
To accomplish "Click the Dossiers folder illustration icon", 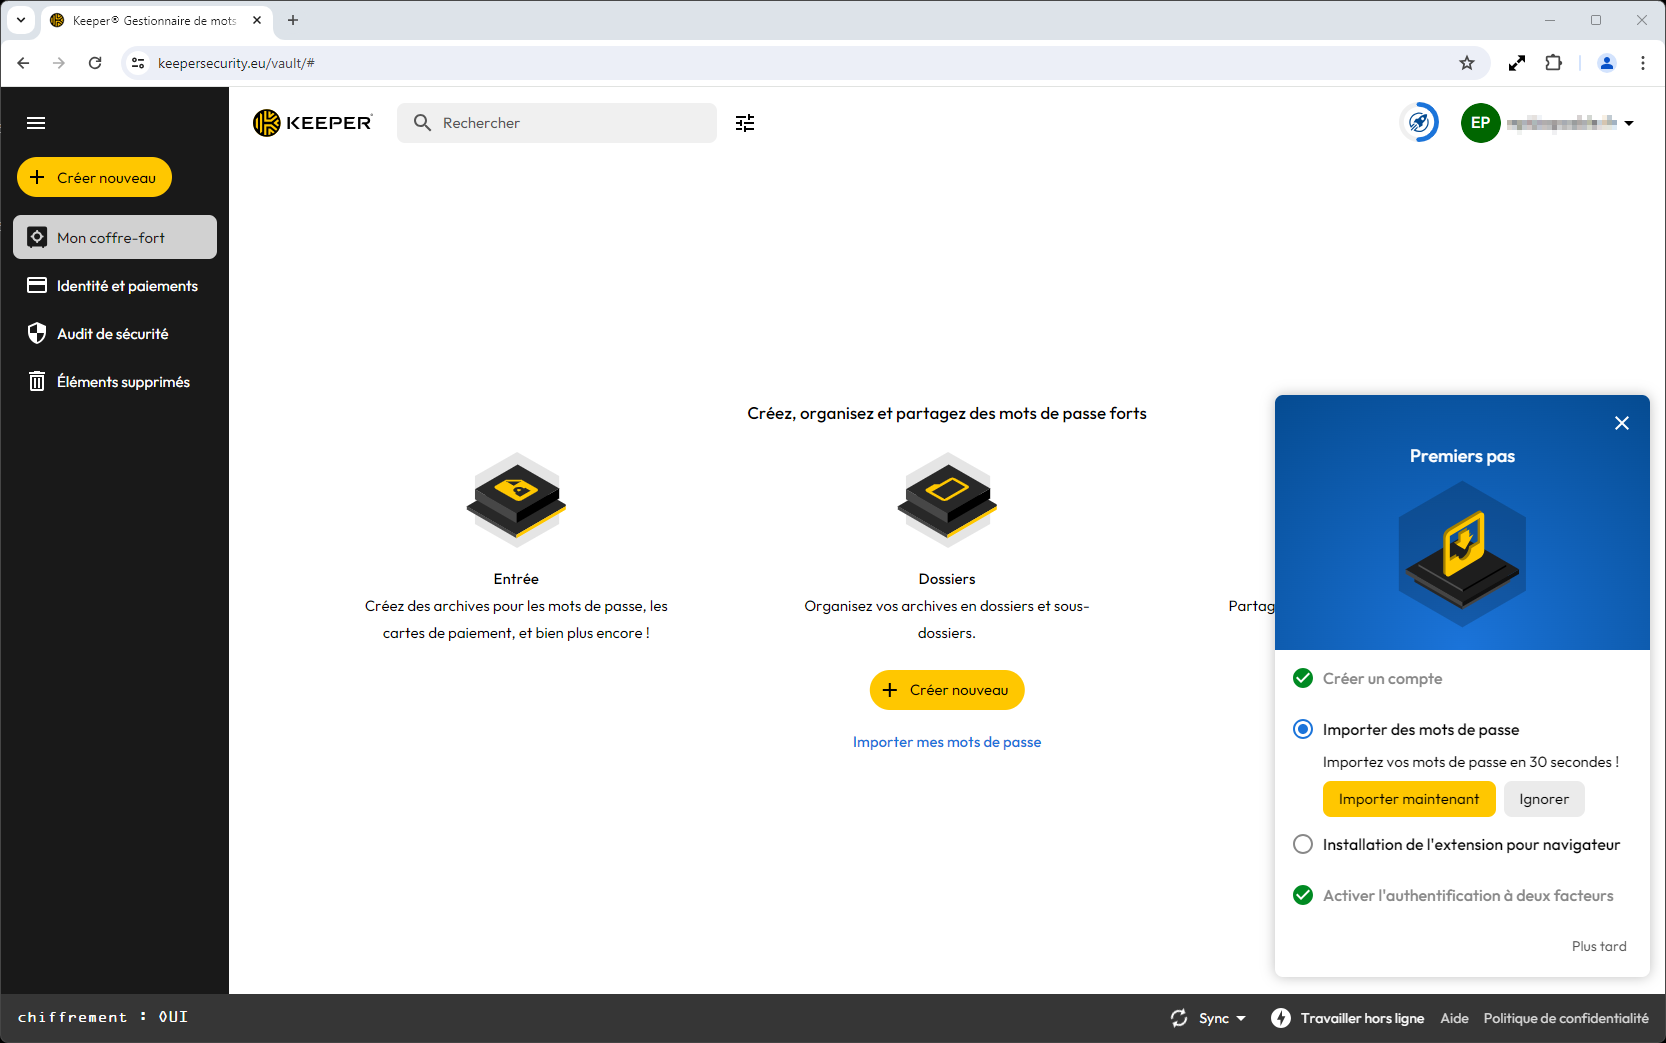I will tap(947, 500).
